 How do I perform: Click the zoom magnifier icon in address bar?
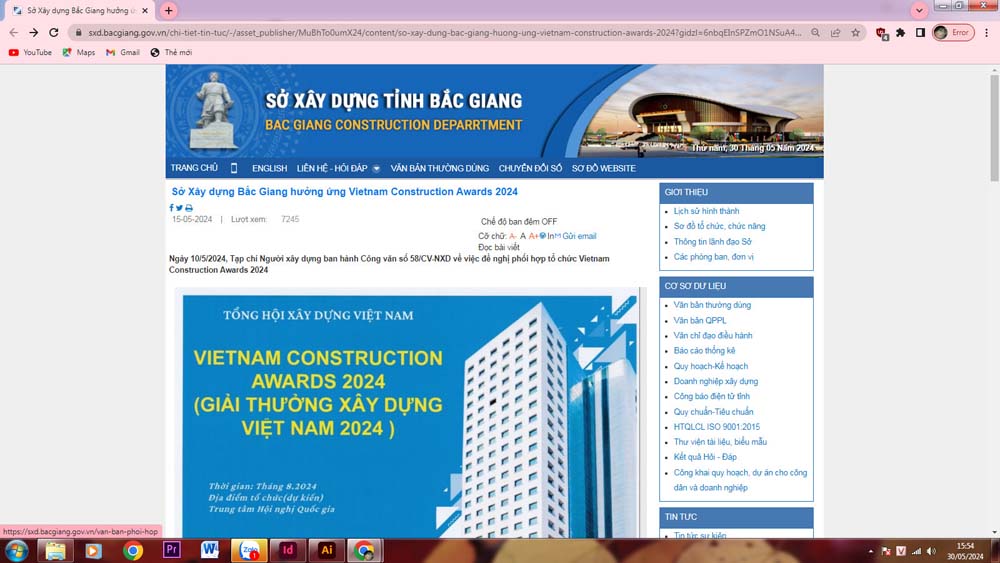click(x=815, y=33)
